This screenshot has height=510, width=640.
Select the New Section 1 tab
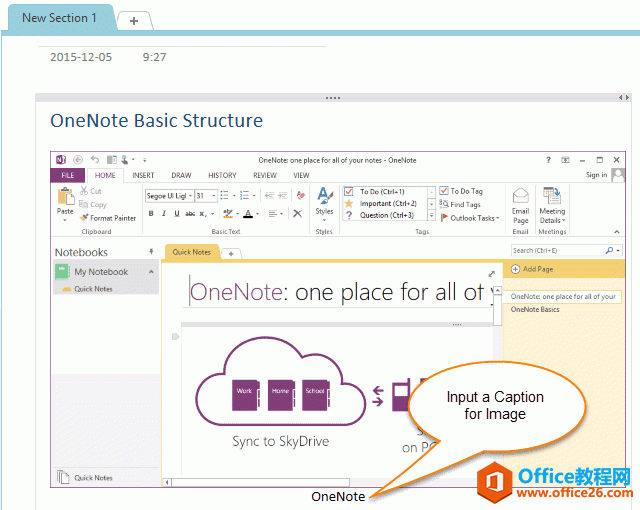tap(59, 18)
